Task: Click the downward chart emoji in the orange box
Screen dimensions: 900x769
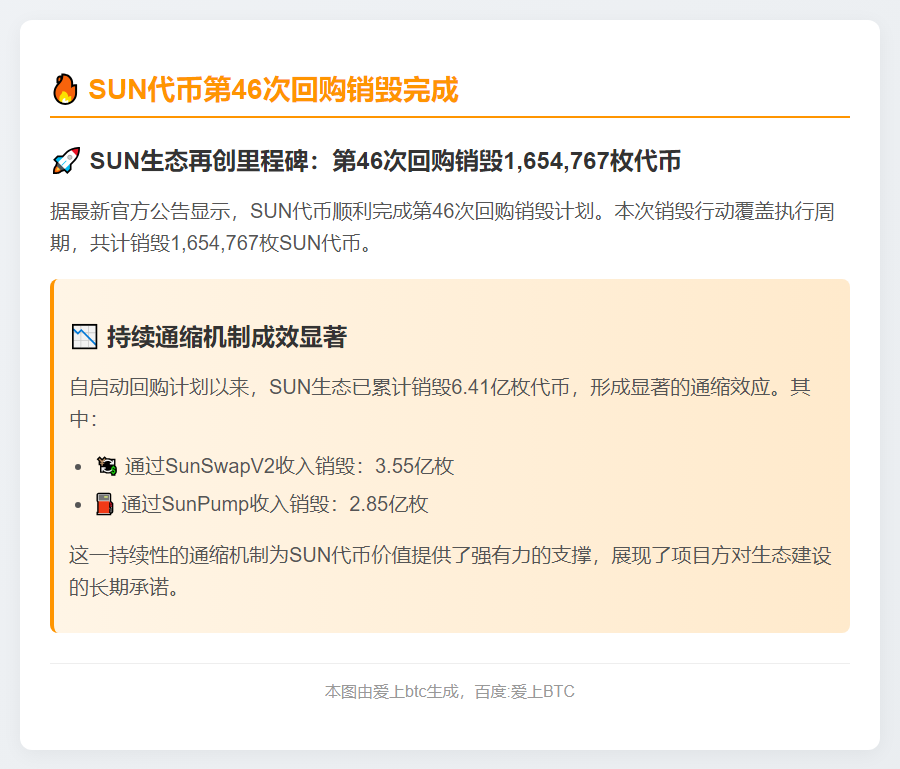Action: (x=84, y=337)
